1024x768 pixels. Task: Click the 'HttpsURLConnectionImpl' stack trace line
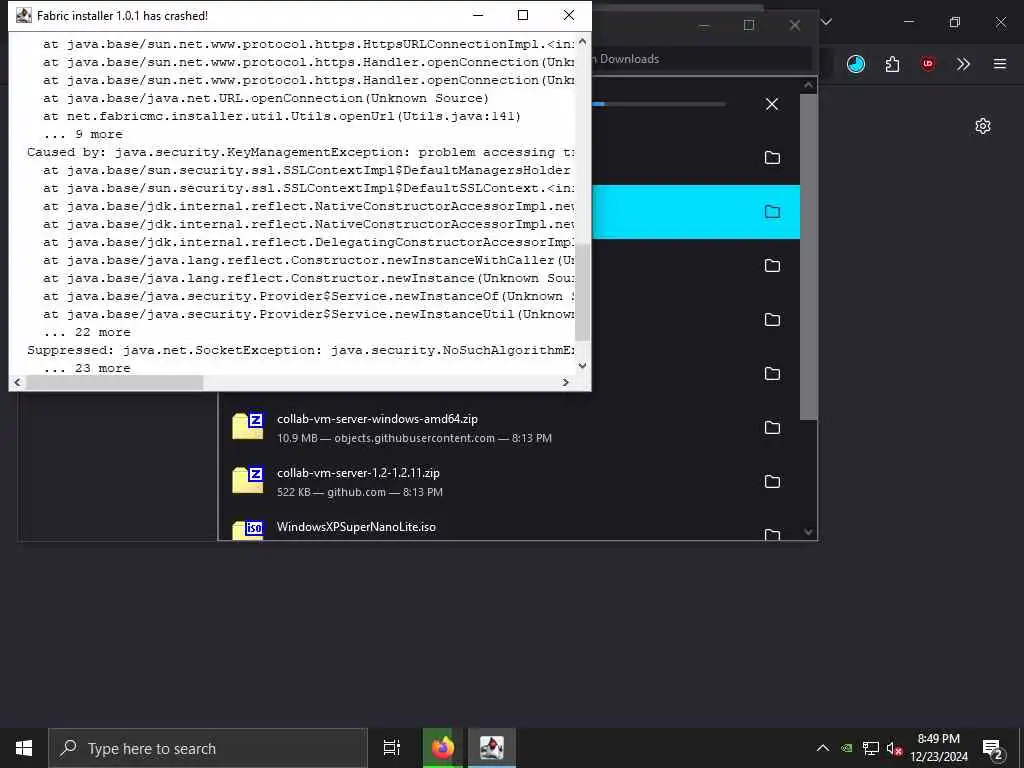click(308, 44)
